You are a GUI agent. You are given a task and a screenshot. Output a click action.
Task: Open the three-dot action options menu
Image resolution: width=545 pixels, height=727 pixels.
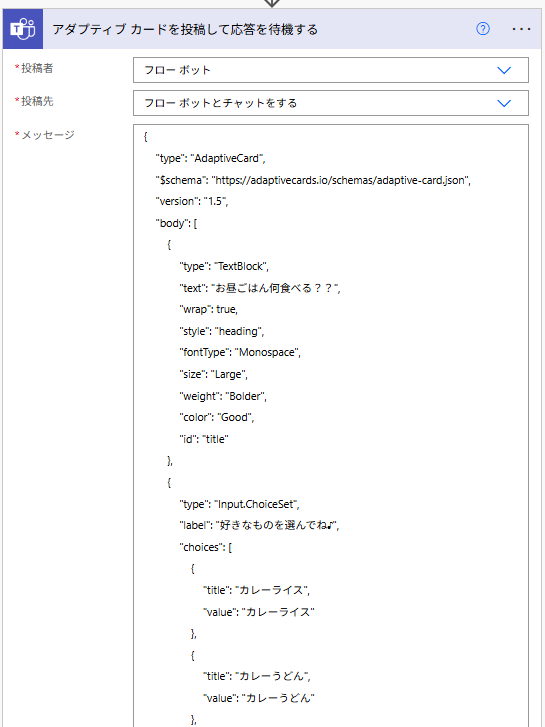coord(521,29)
